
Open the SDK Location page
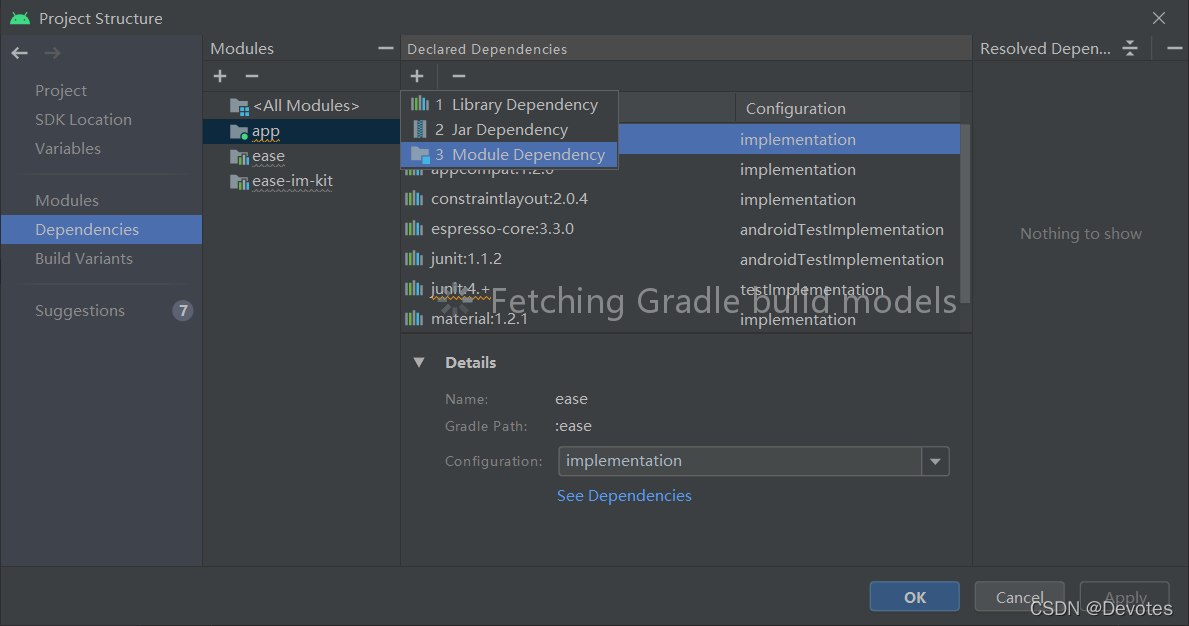pyautogui.click(x=83, y=120)
